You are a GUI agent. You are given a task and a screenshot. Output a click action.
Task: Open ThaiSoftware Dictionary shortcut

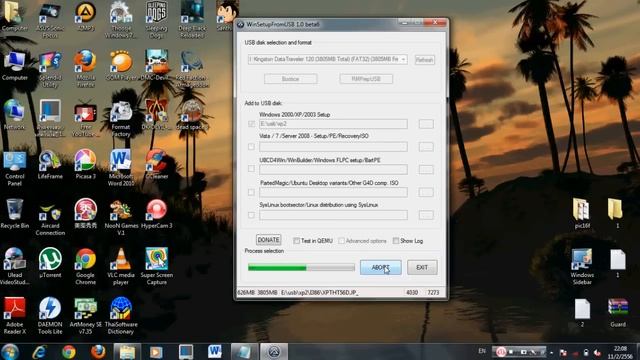121,316
